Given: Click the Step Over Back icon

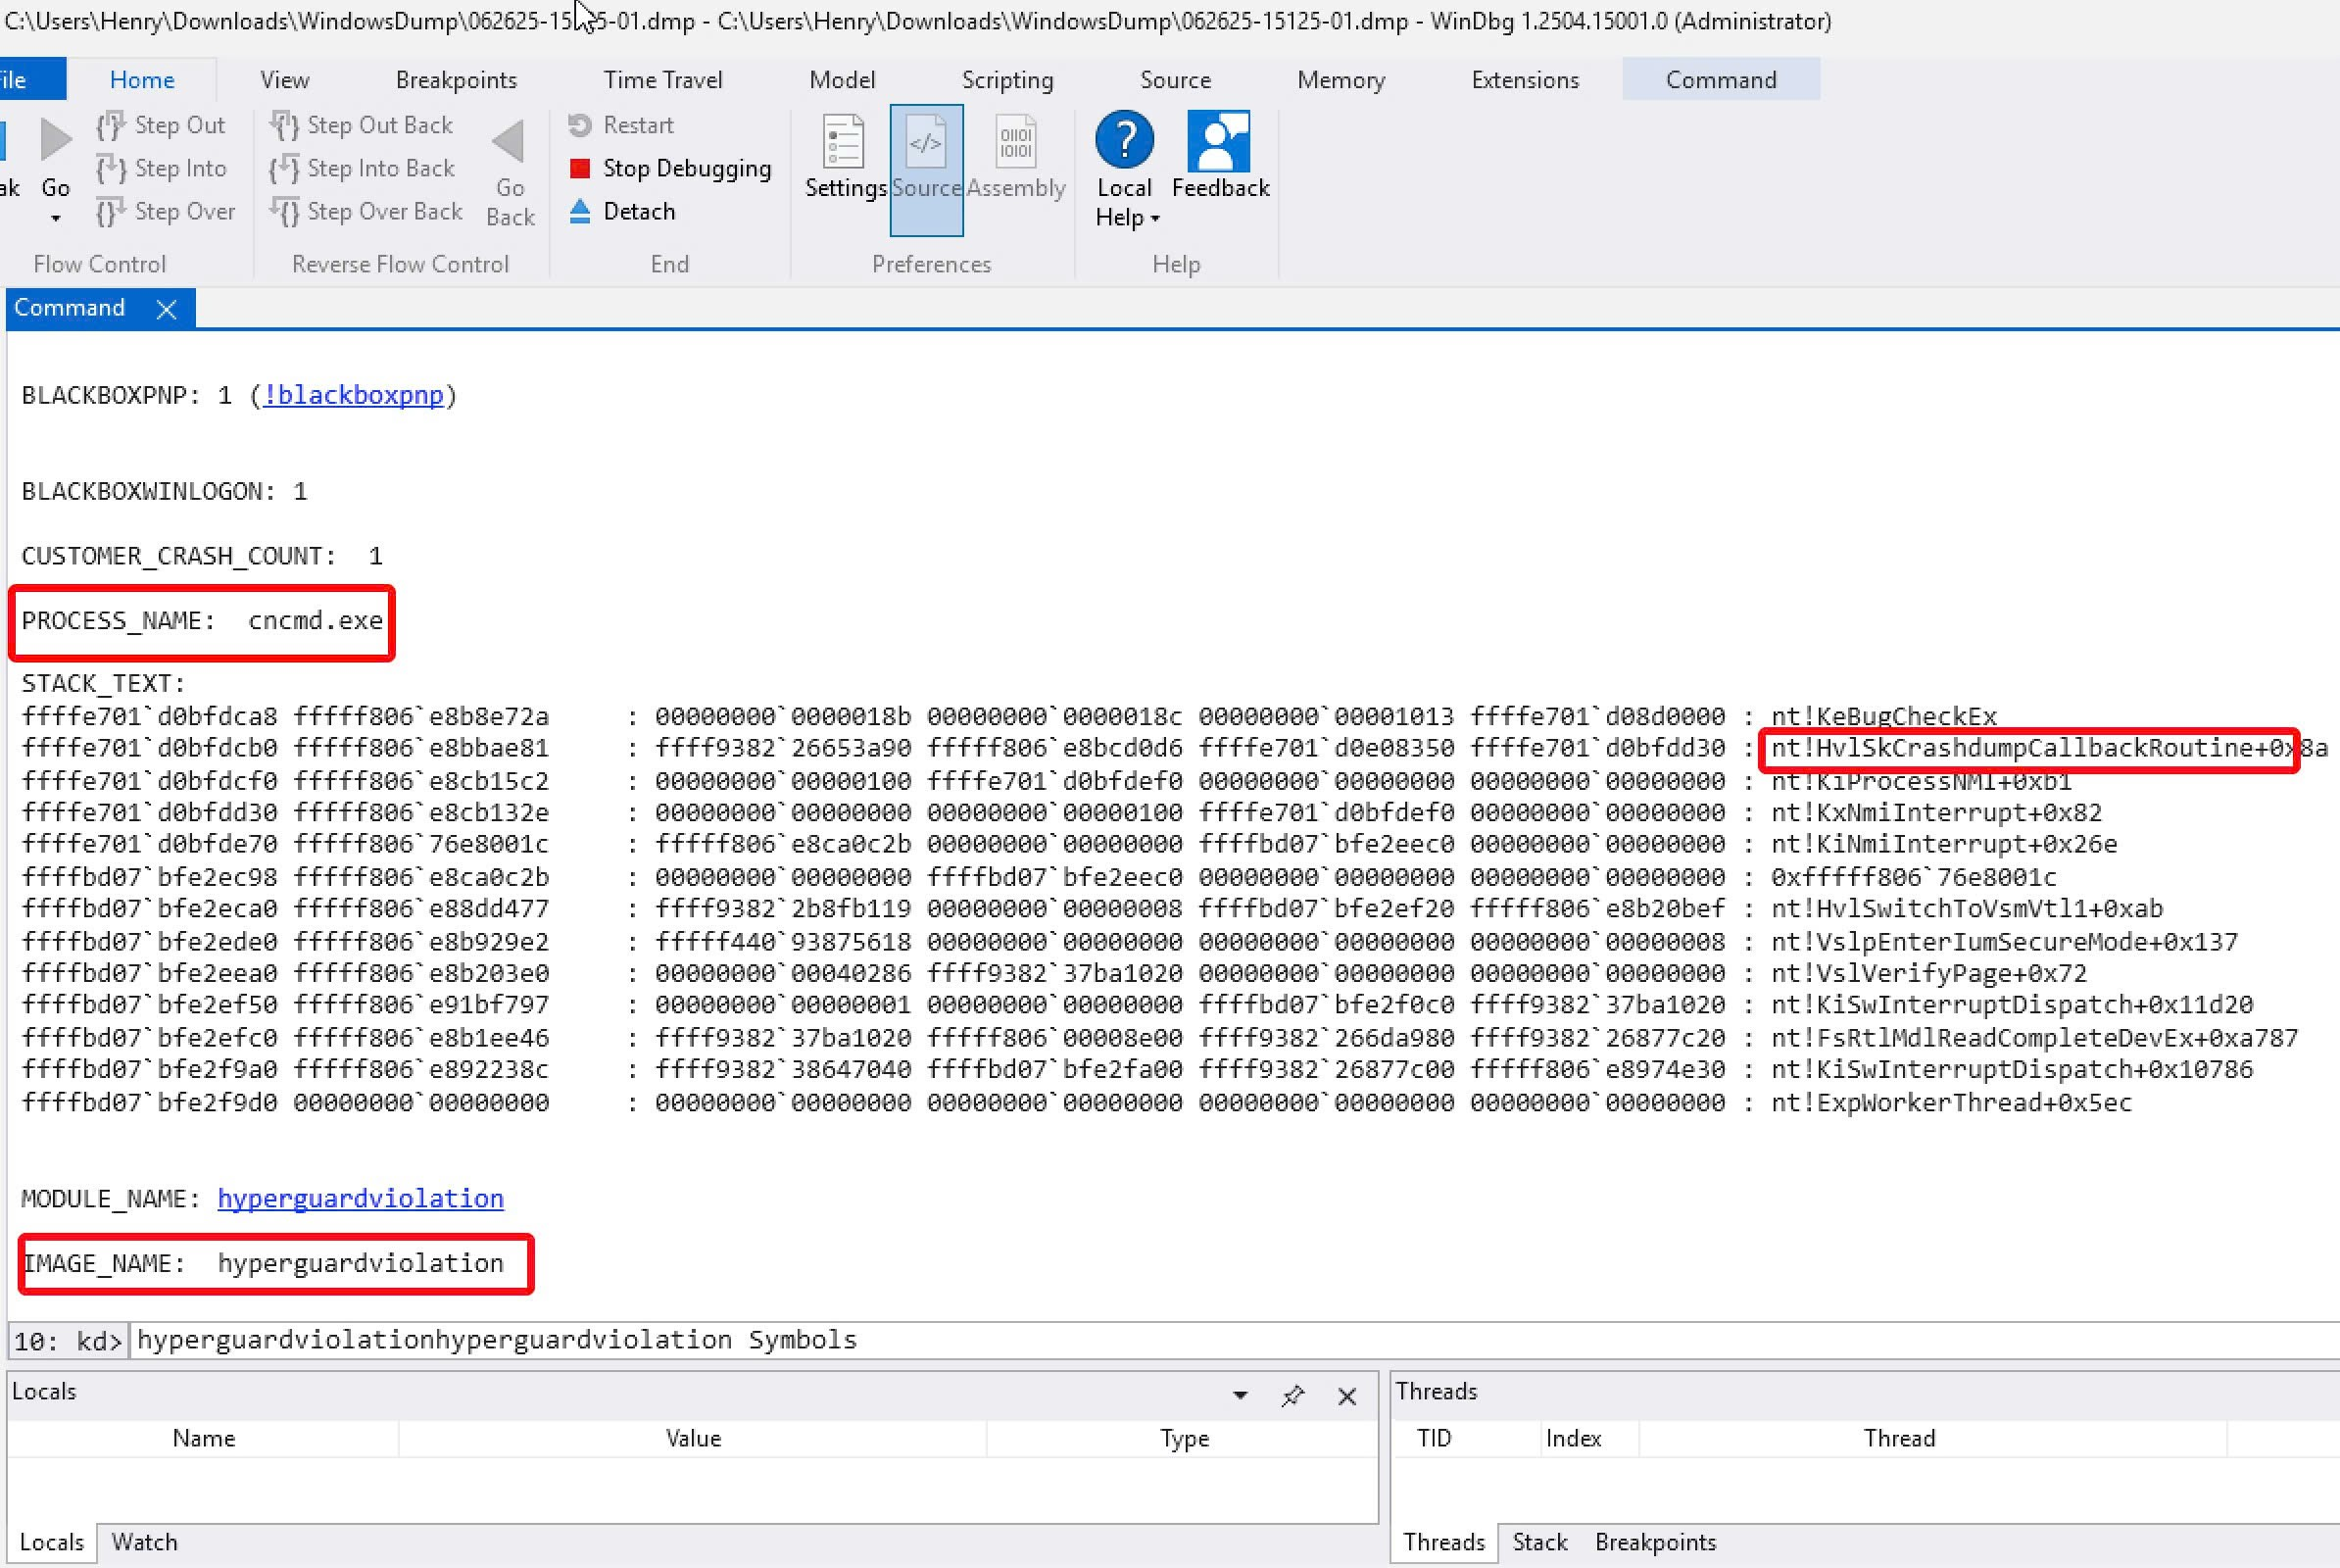Looking at the screenshot, I should 286,211.
